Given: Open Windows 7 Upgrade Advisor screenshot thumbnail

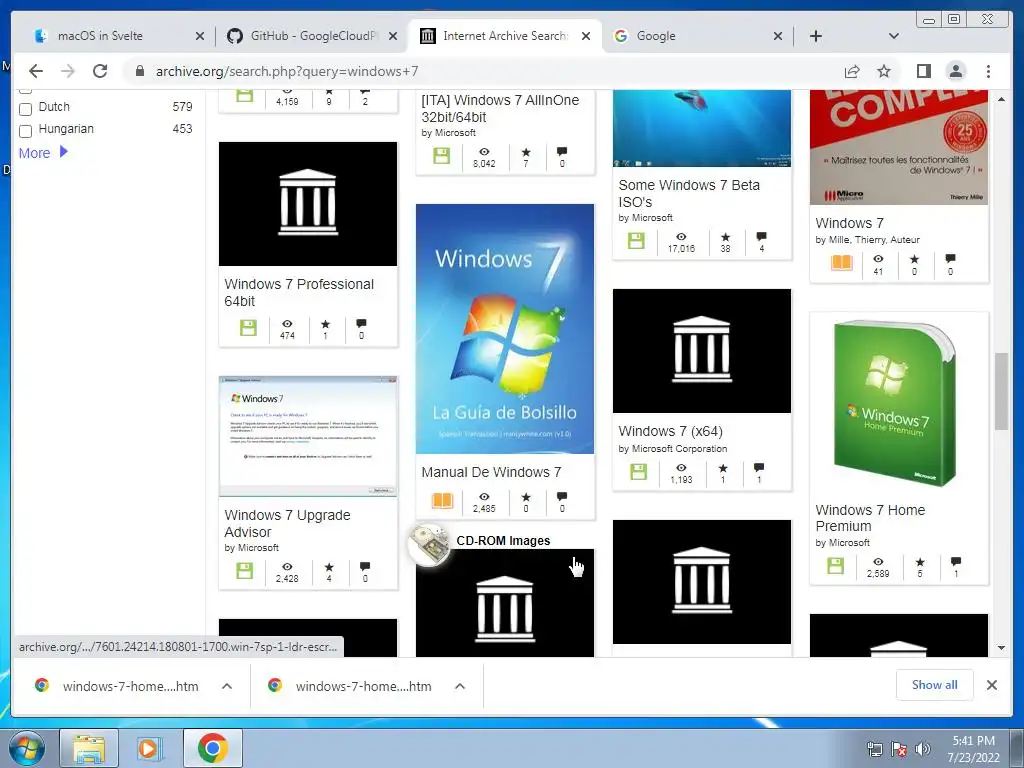Looking at the screenshot, I should tap(308, 436).
